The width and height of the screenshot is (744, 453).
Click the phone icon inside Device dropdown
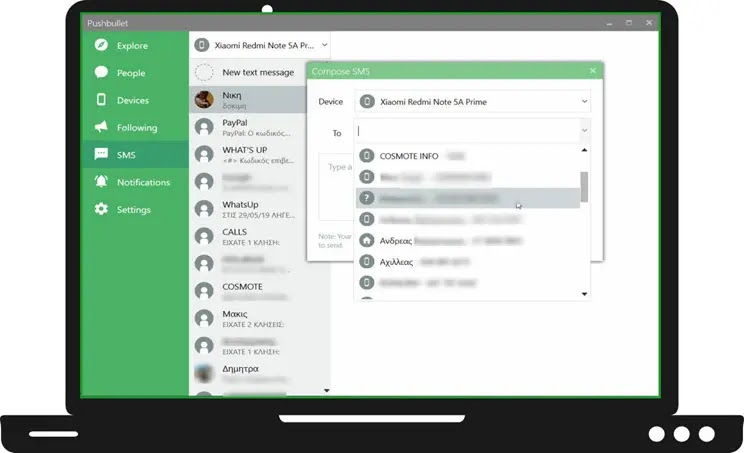pos(367,102)
